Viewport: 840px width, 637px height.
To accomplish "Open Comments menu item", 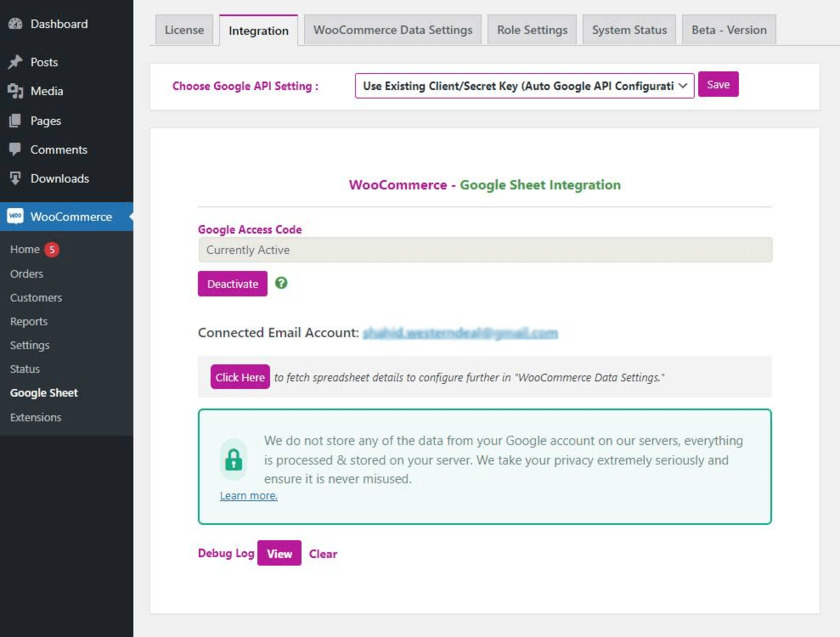I will click(x=58, y=149).
